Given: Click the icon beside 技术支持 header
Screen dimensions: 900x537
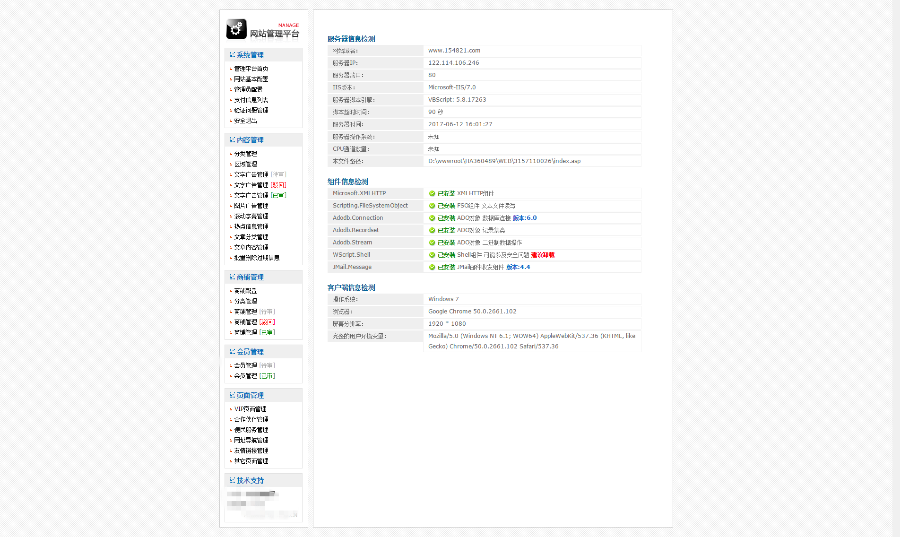Looking at the screenshot, I should pyautogui.click(x=232, y=480).
